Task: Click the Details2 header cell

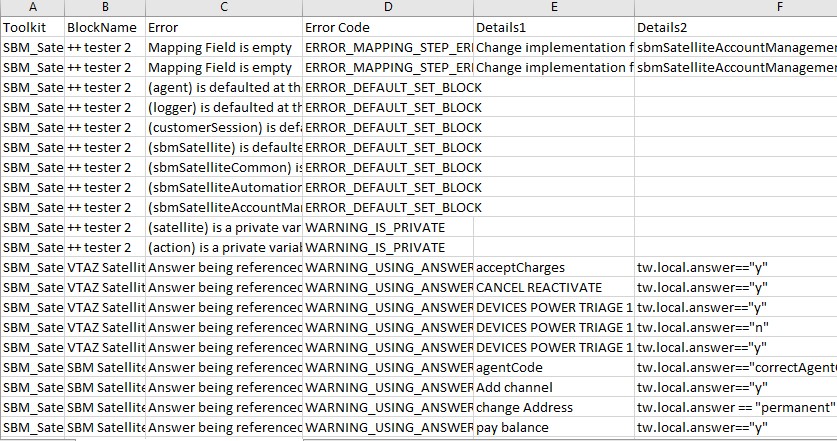Action: (x=735, y=27)
